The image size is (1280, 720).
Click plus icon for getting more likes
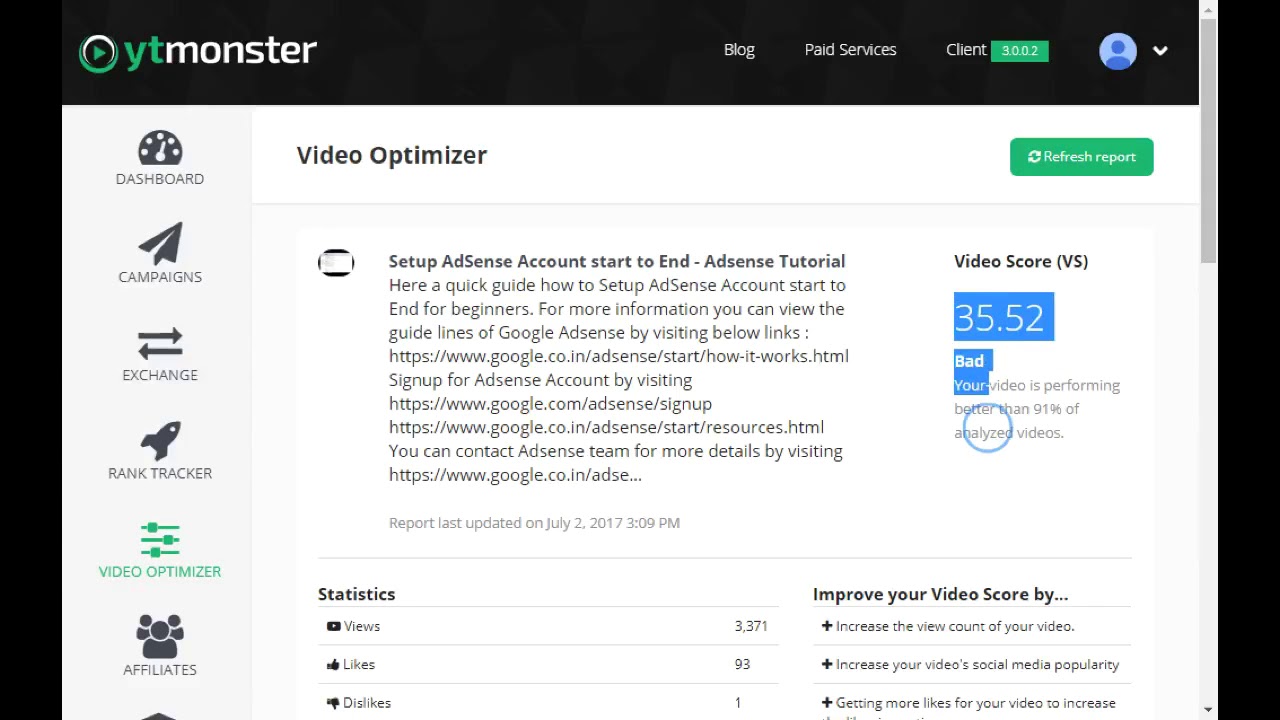(827, 703)
